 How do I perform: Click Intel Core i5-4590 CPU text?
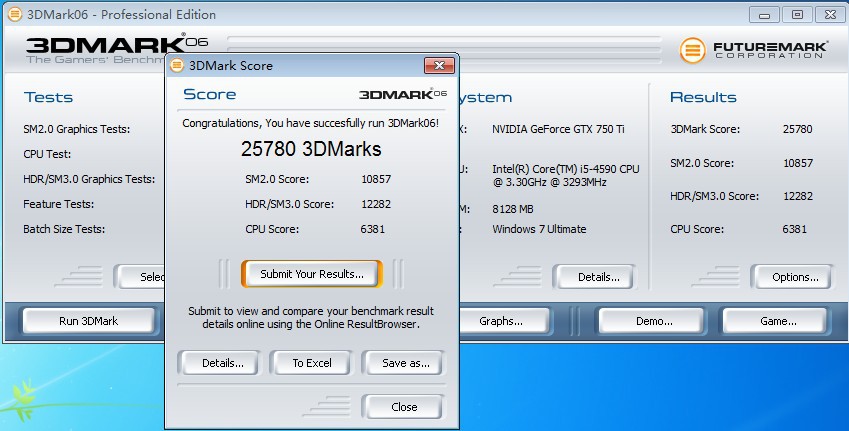(x=566, y=175)
